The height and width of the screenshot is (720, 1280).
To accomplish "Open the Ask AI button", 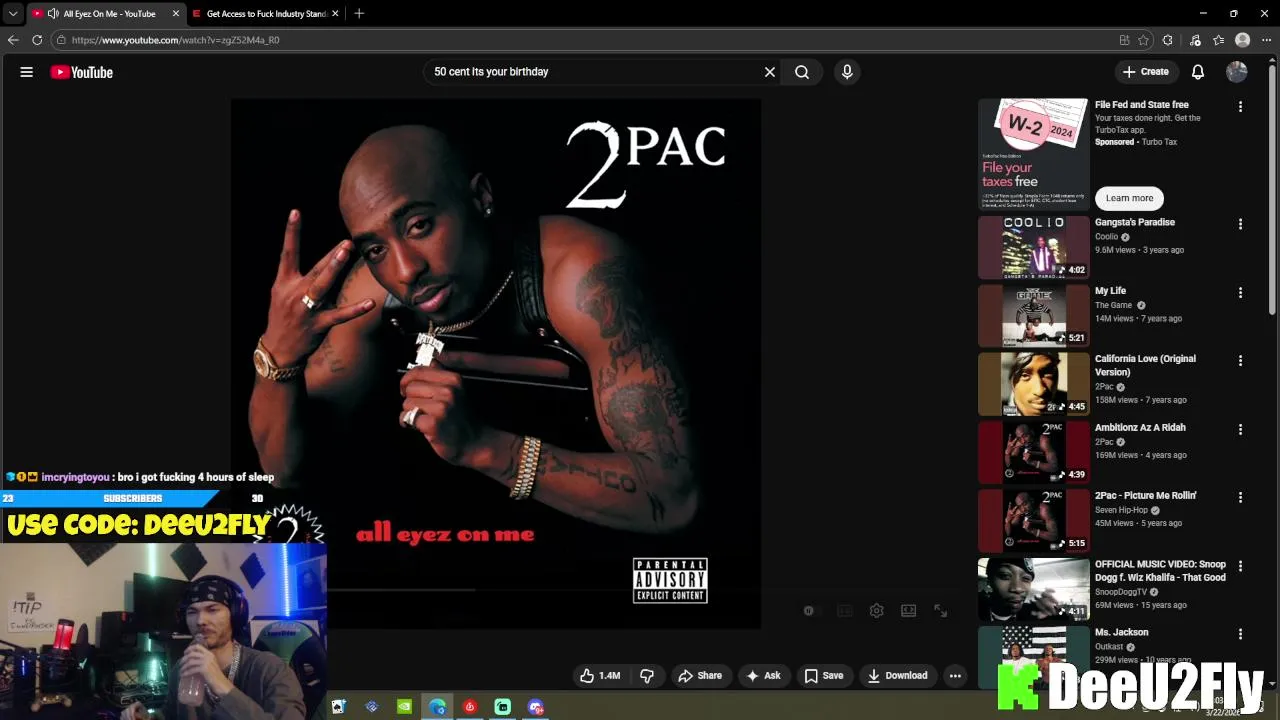I will coord(763,676).
